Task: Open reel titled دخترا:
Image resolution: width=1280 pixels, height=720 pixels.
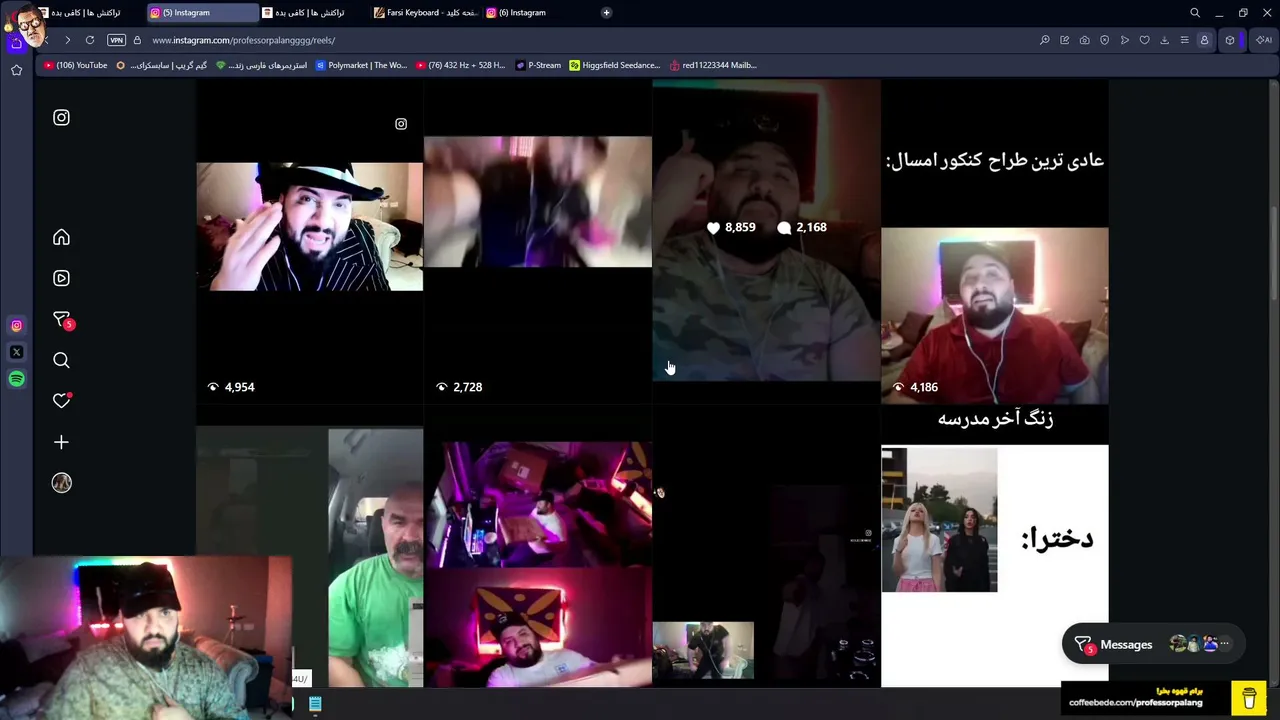Action: [x=994, y=545]
